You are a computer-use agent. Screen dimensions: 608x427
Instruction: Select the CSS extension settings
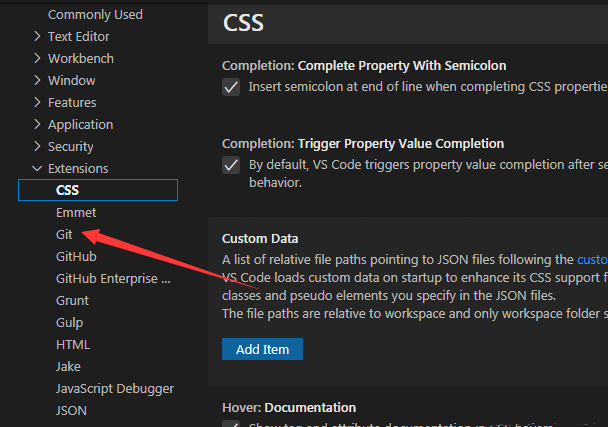[x=68, y=190]
